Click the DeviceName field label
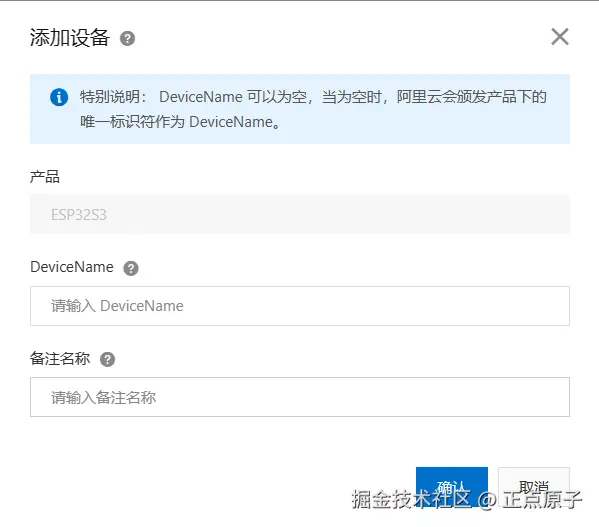Screen dimensions: 599x527 pyautogui.click(x=72, y=267)
